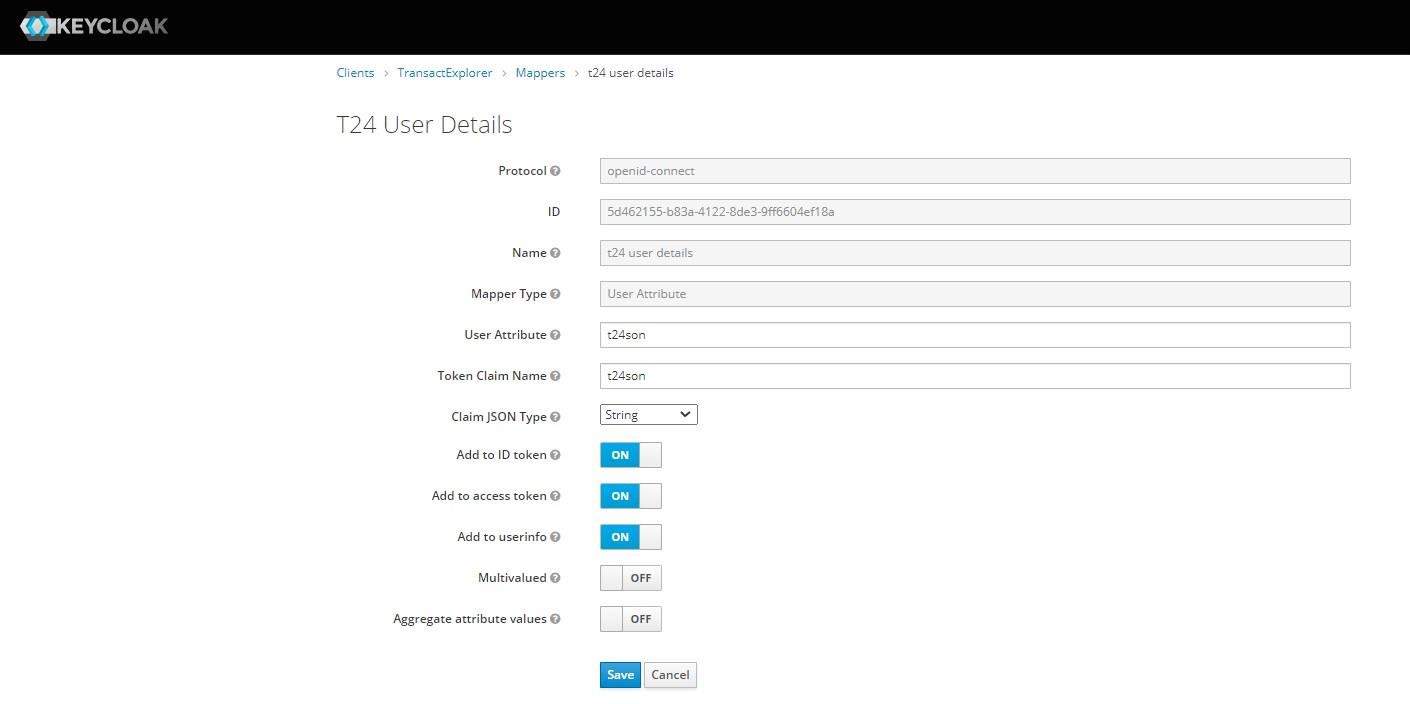Click help icon beside Add to ID token
This screenshot has width=1410, height=704.
555,455
